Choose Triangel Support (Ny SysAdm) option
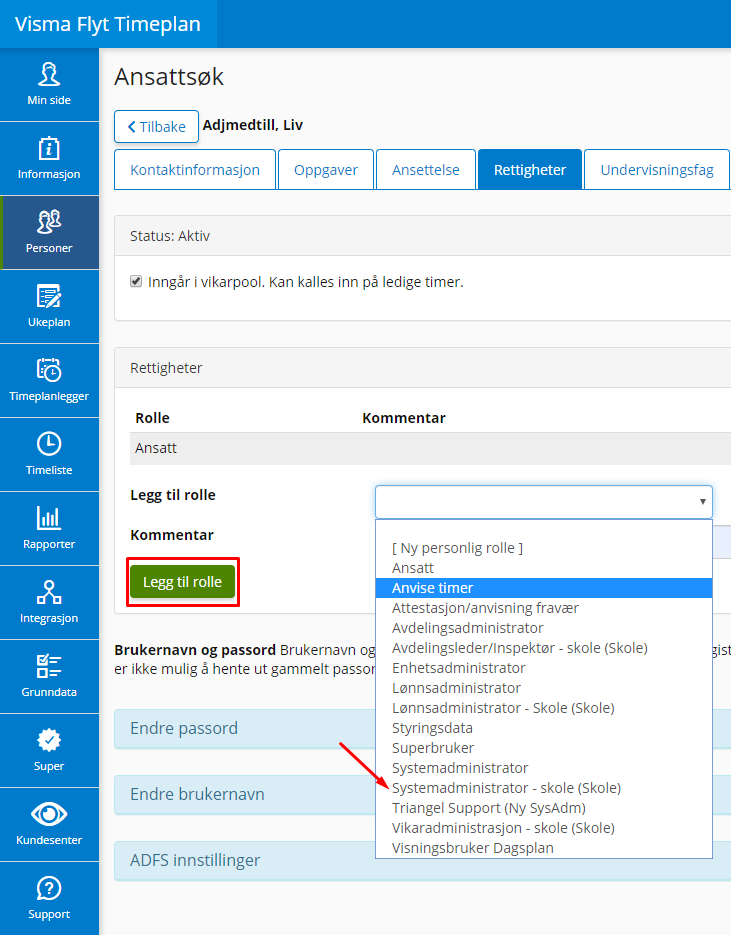Screen dimensions: 731x935 tap(544, 808)
